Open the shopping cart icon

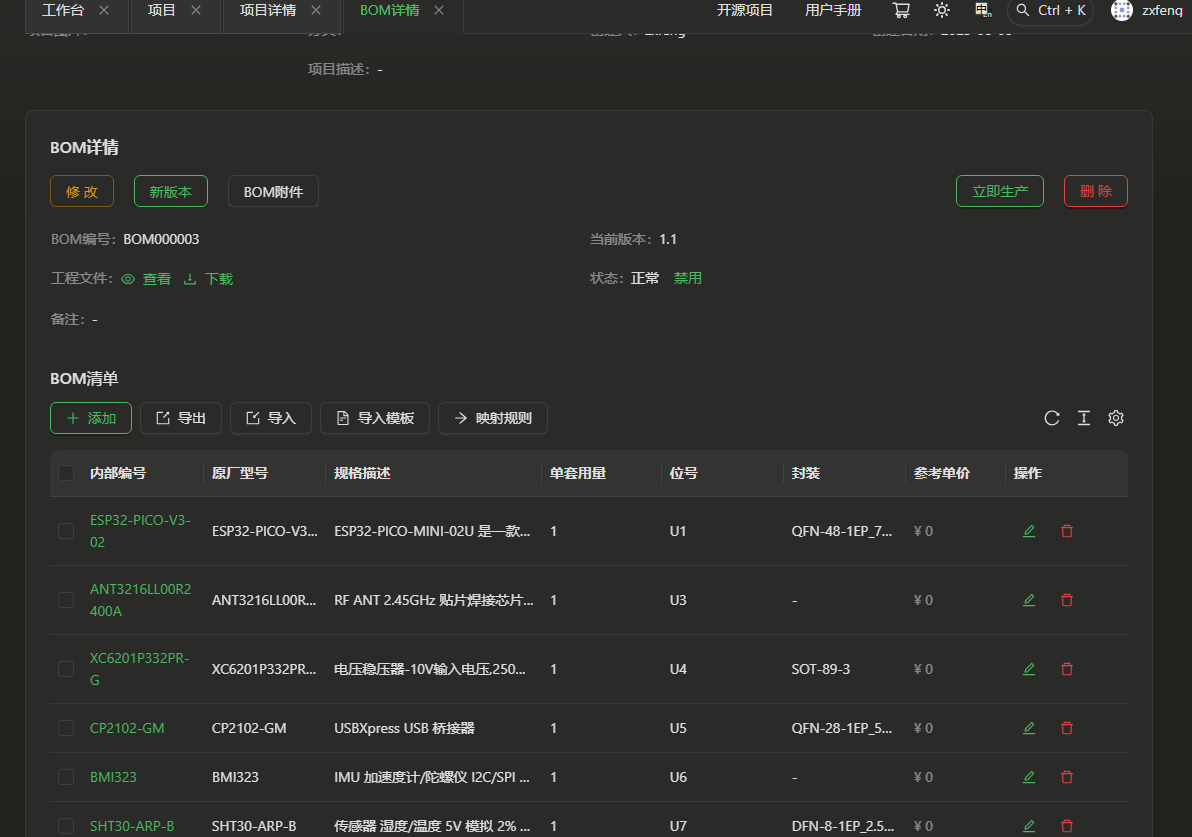pyautogui.click(x=901, y=10)
